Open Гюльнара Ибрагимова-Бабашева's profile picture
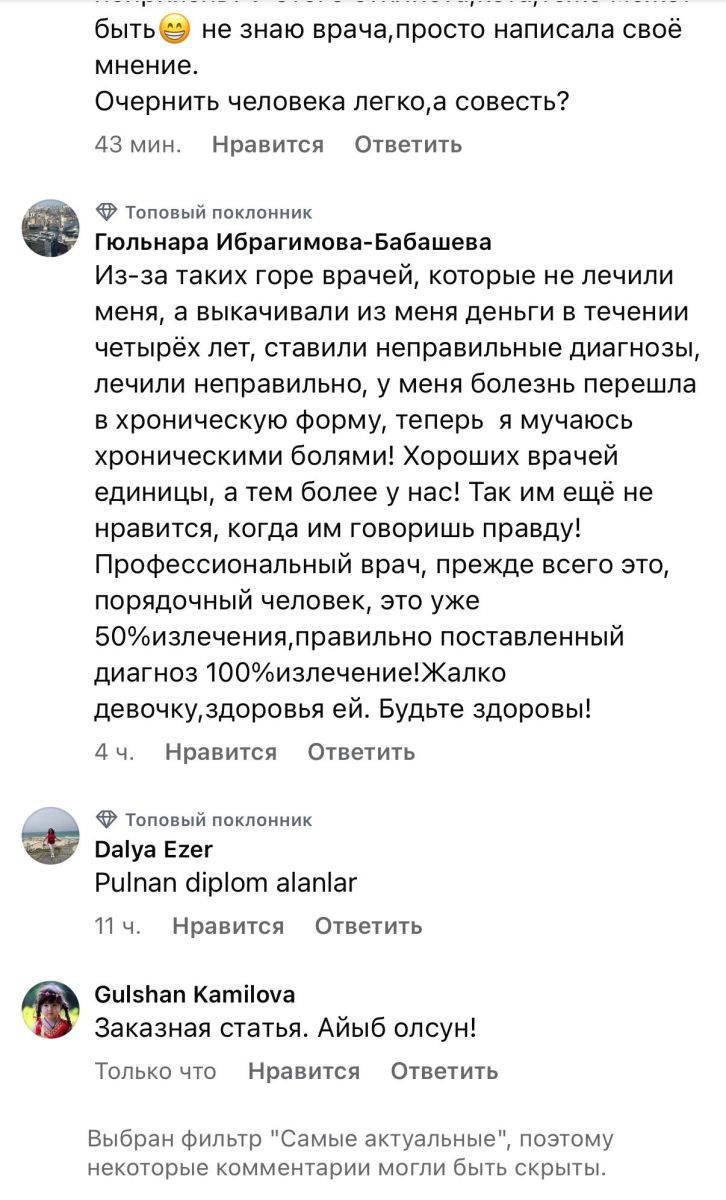 (x=50, y=227)
